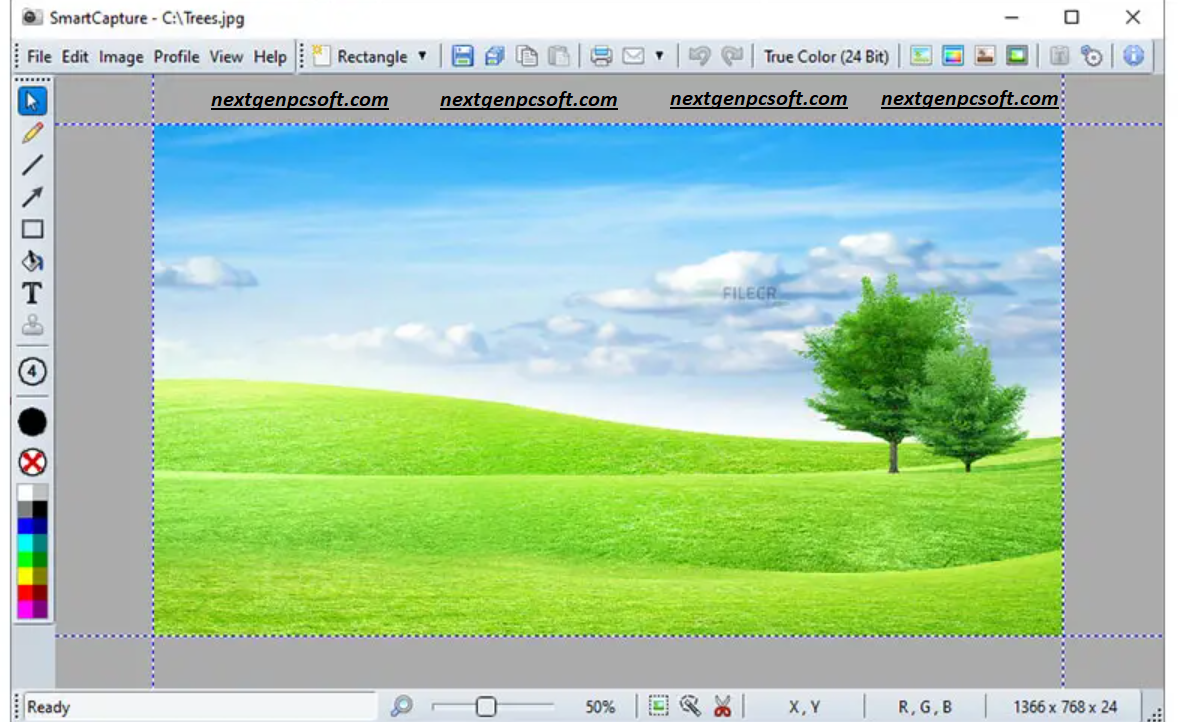
Task: Choose the Fill bucket tool
Action: pos(32,261)
